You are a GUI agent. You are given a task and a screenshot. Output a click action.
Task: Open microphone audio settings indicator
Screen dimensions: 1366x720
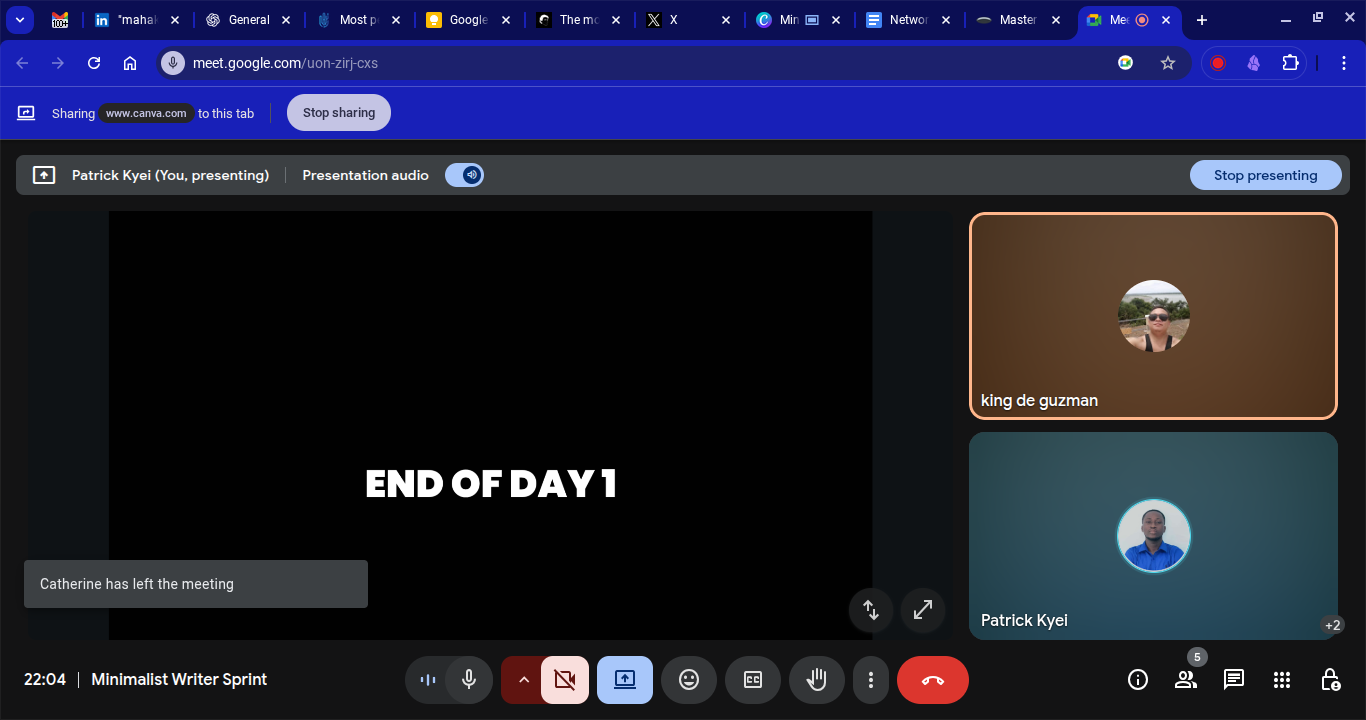[428, 680]
